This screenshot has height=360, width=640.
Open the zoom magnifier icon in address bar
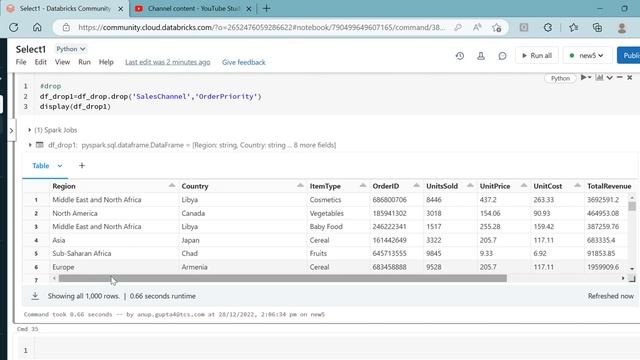click(x=458, y=27)
